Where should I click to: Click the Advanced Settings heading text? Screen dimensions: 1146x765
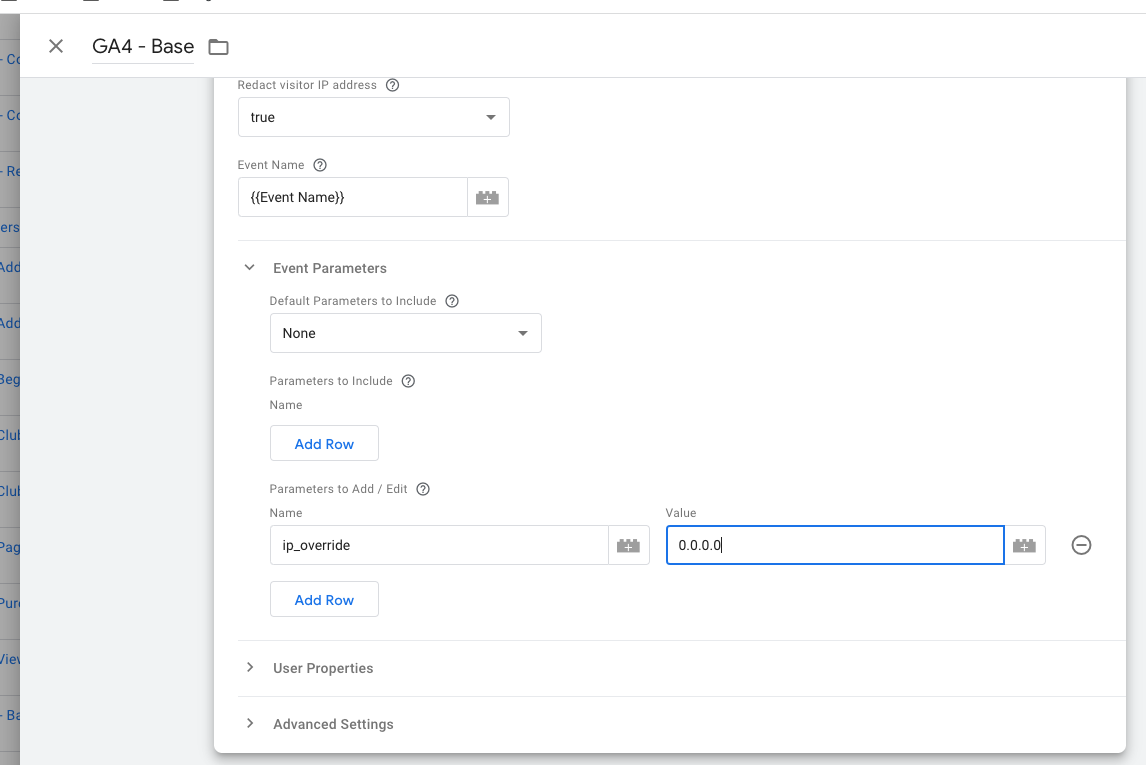[333, 724]
